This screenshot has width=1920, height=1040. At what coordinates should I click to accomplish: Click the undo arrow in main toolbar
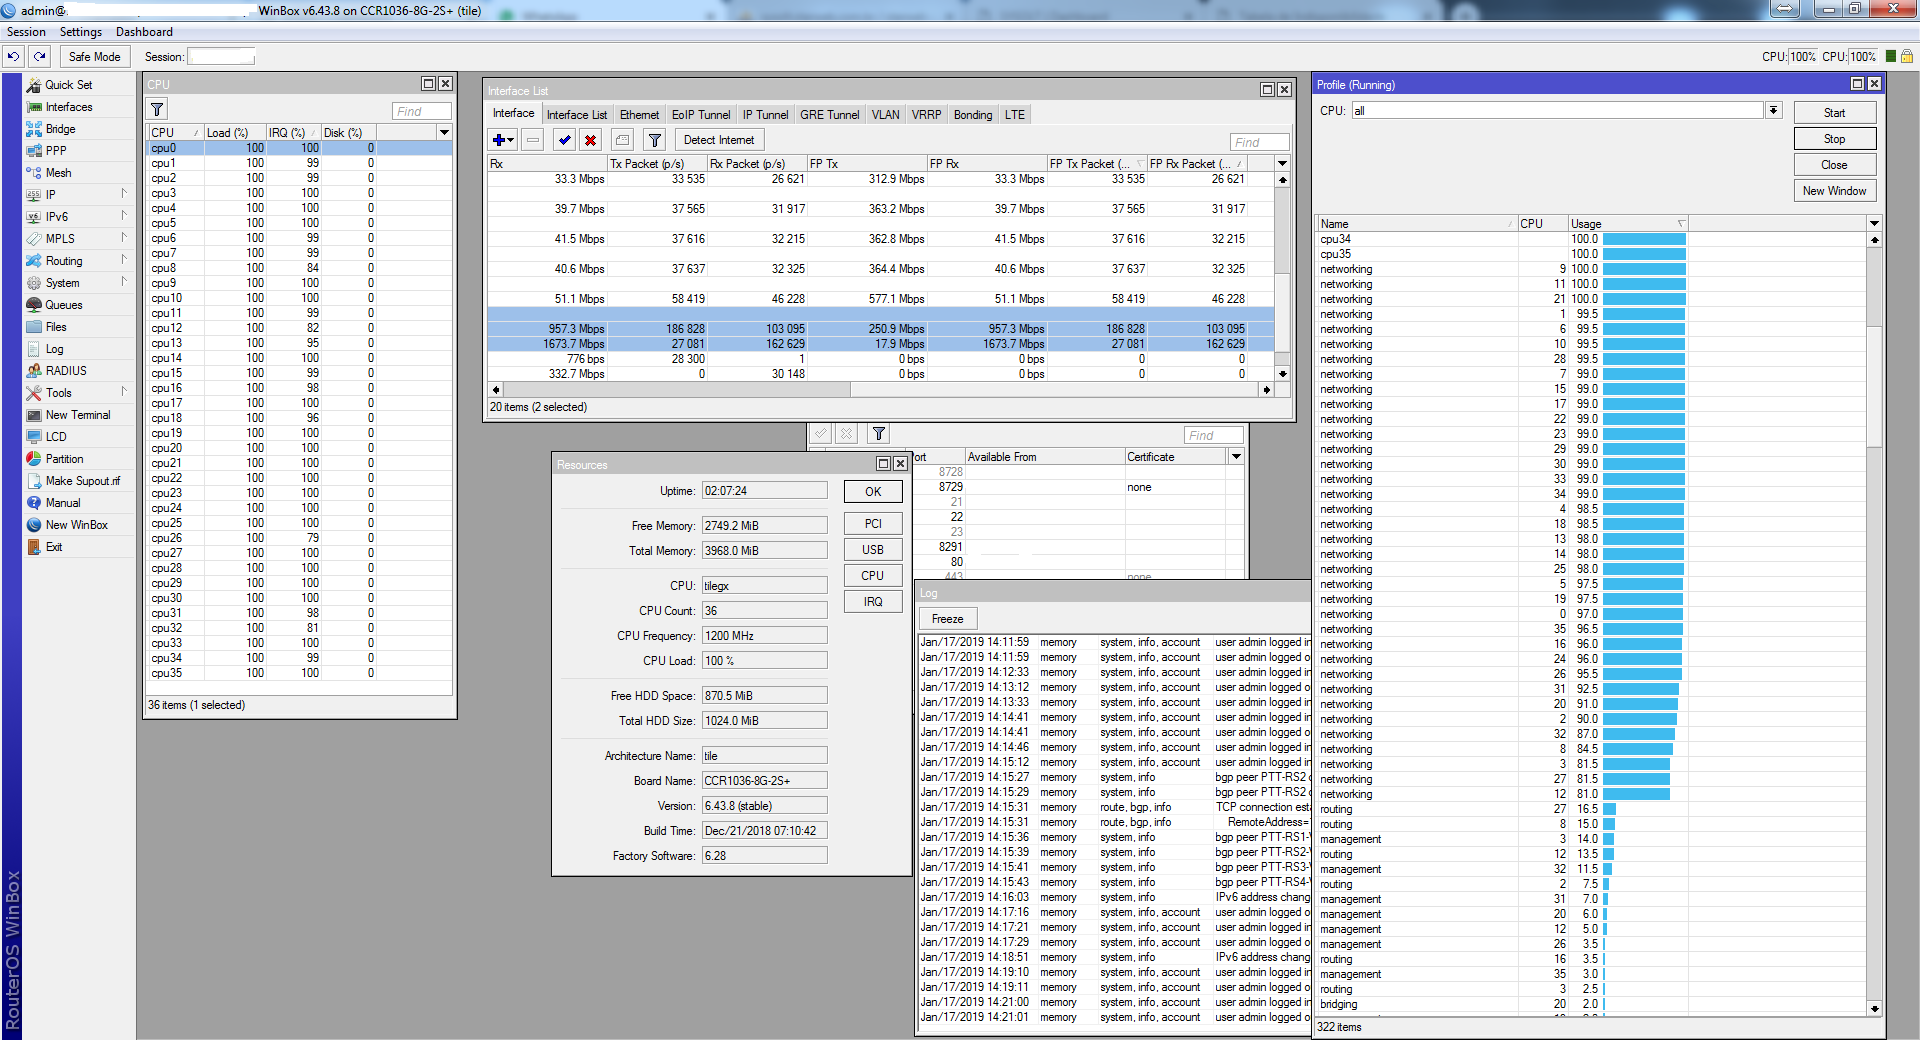coord(14,57)
